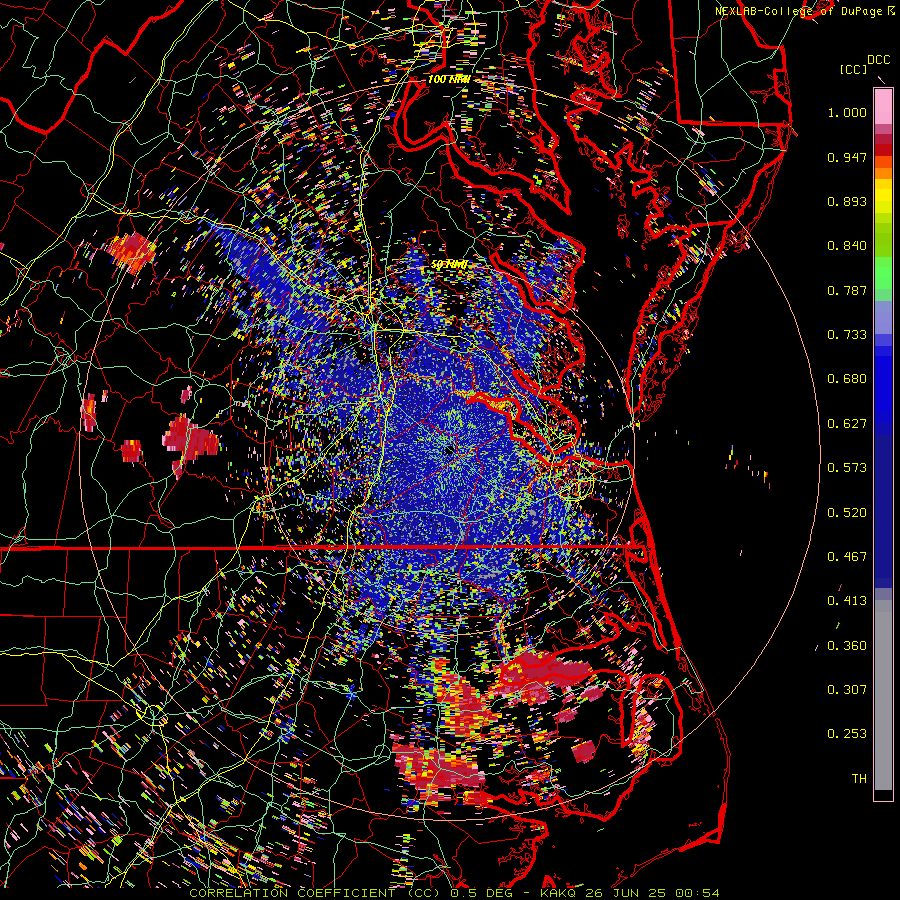Select the 1.000 value on the scale
Image resolution: width=900 pixels, height=900 pixels.
(847, 112)
